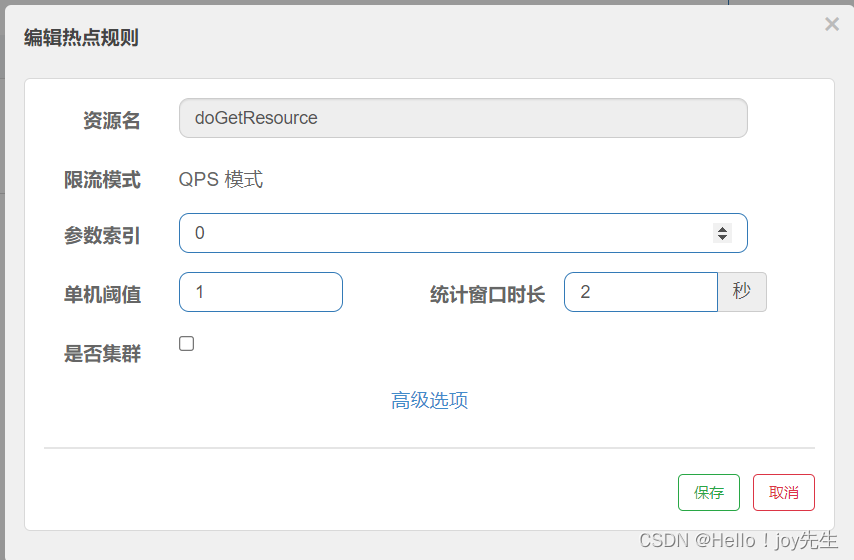Toggle the 是否集群 checkbox
This screenshot has height=560, width=854.
coord(186,344)
